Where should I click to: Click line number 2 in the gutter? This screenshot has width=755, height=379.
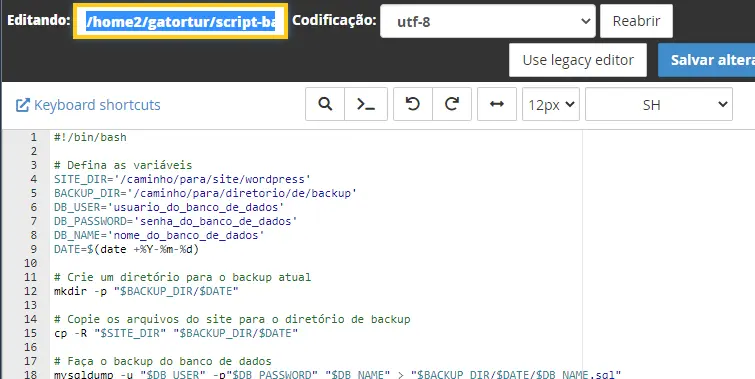34,151
